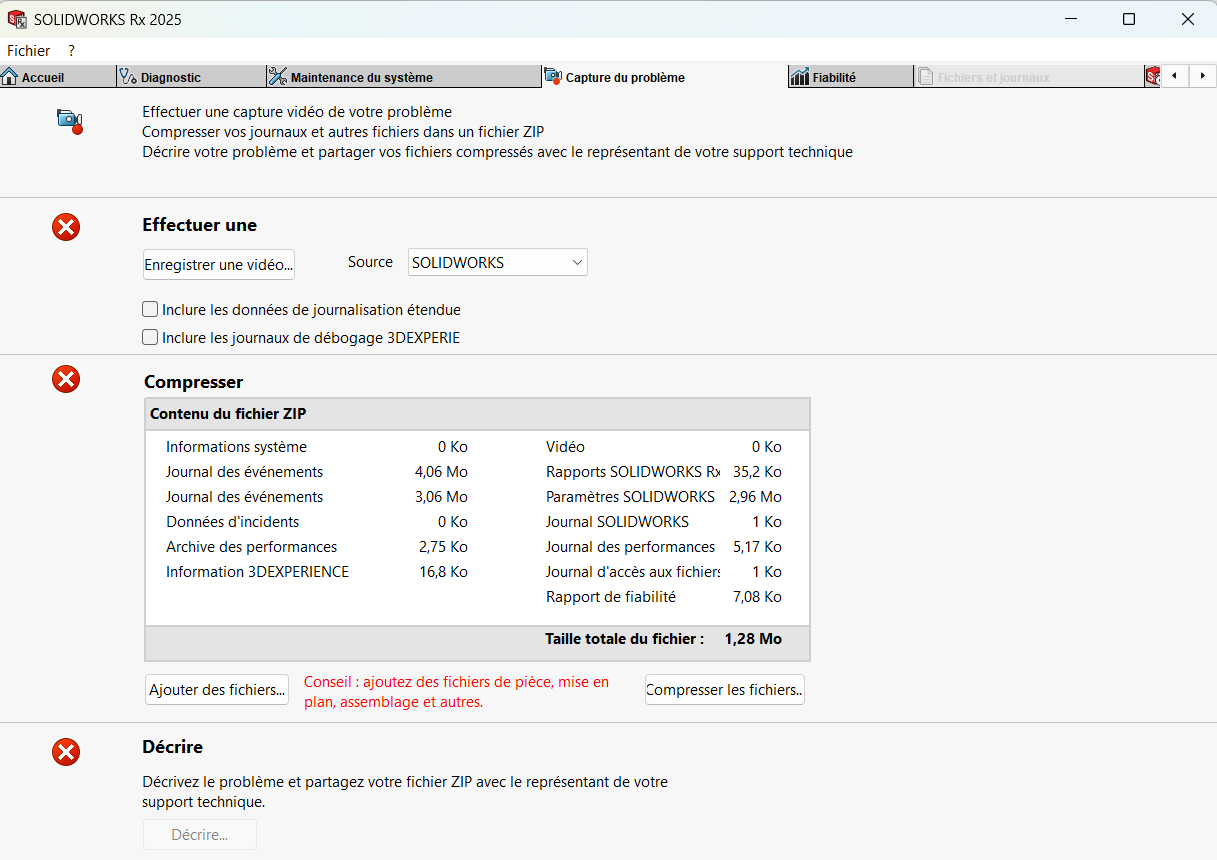Minimize the SOLIDWORKS Rx window
Viewport: 1217px width, 860px height.
pyautogui.click(x=1070, y=19)
